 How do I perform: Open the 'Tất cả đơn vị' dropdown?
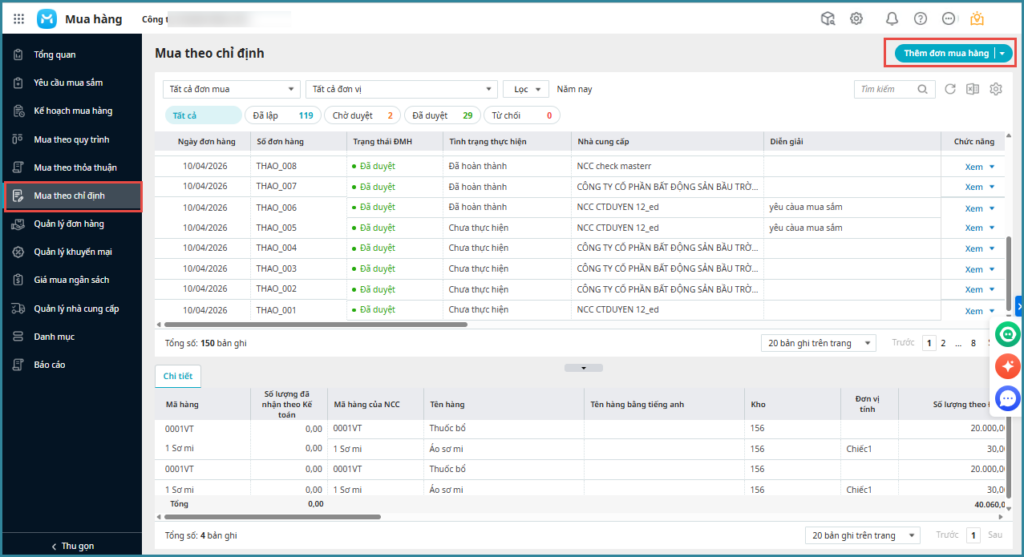[400, 89]
